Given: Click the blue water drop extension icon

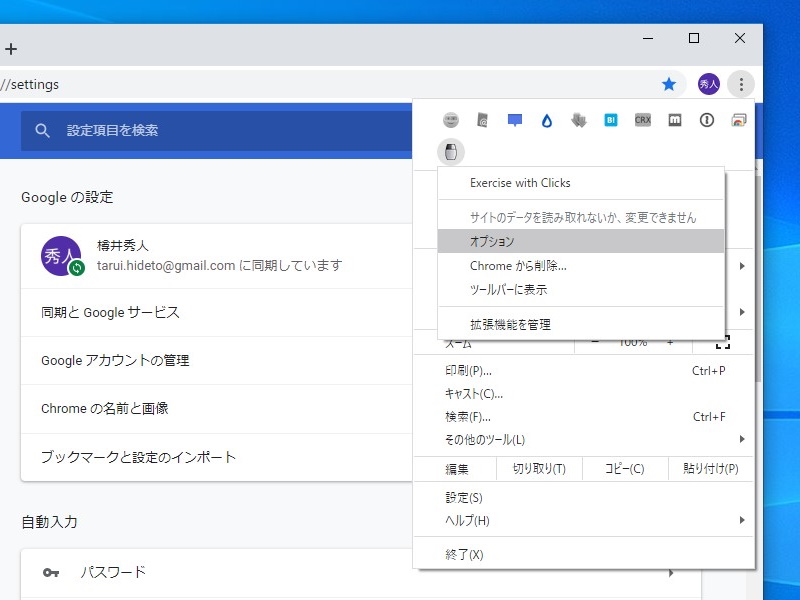Looking at the screenshot, I should 547,120.
